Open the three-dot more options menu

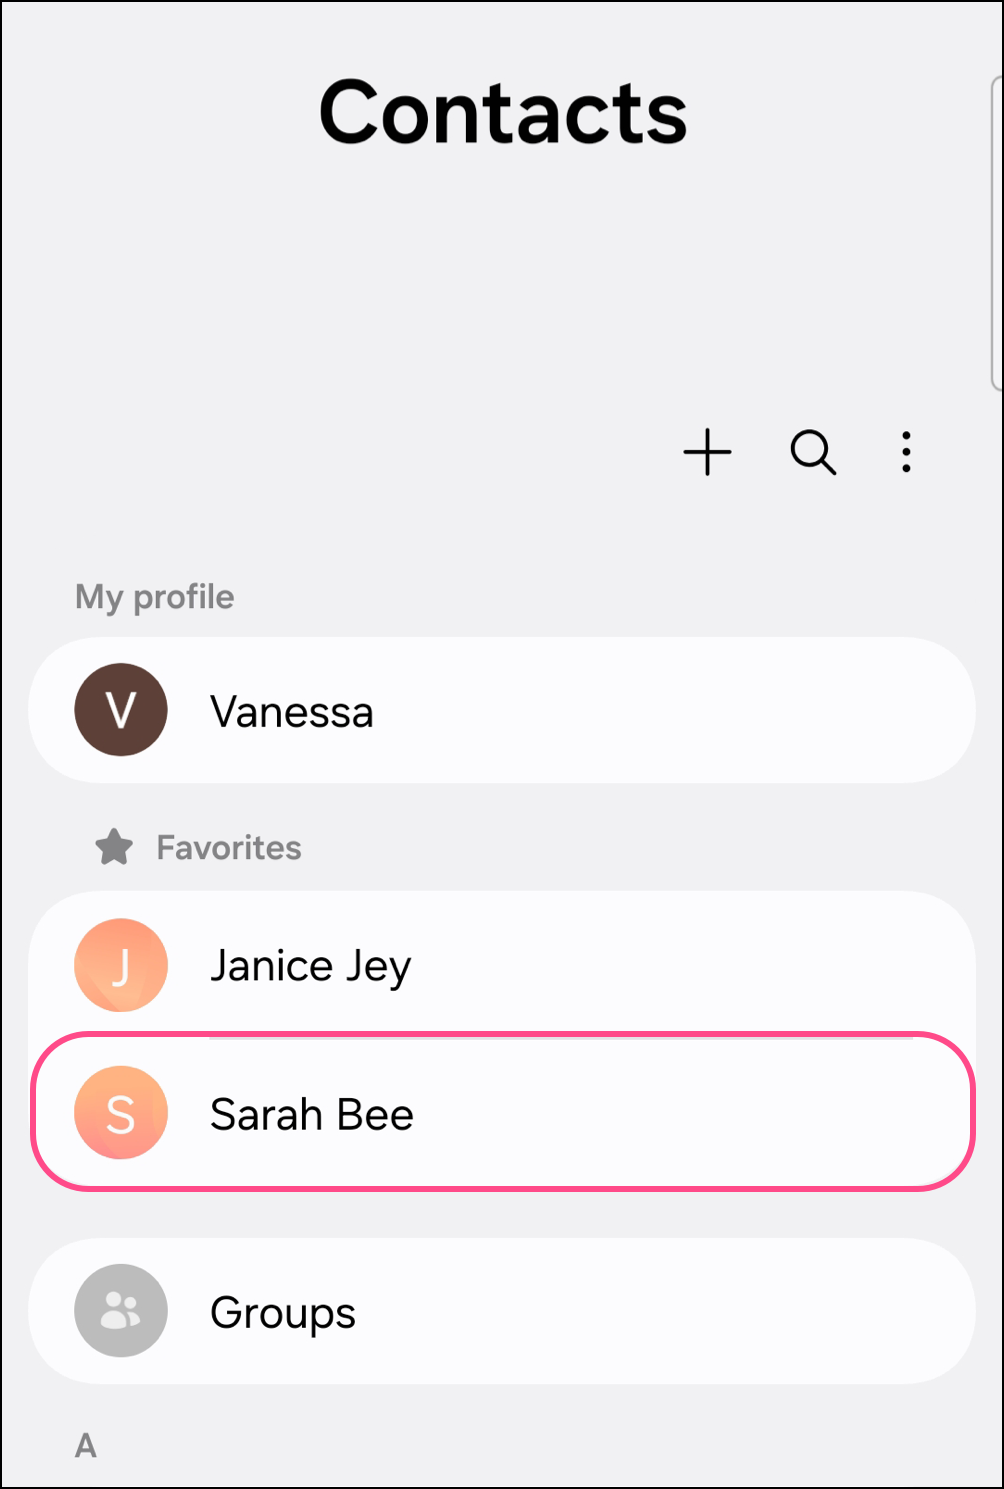(x=906, y=452)
